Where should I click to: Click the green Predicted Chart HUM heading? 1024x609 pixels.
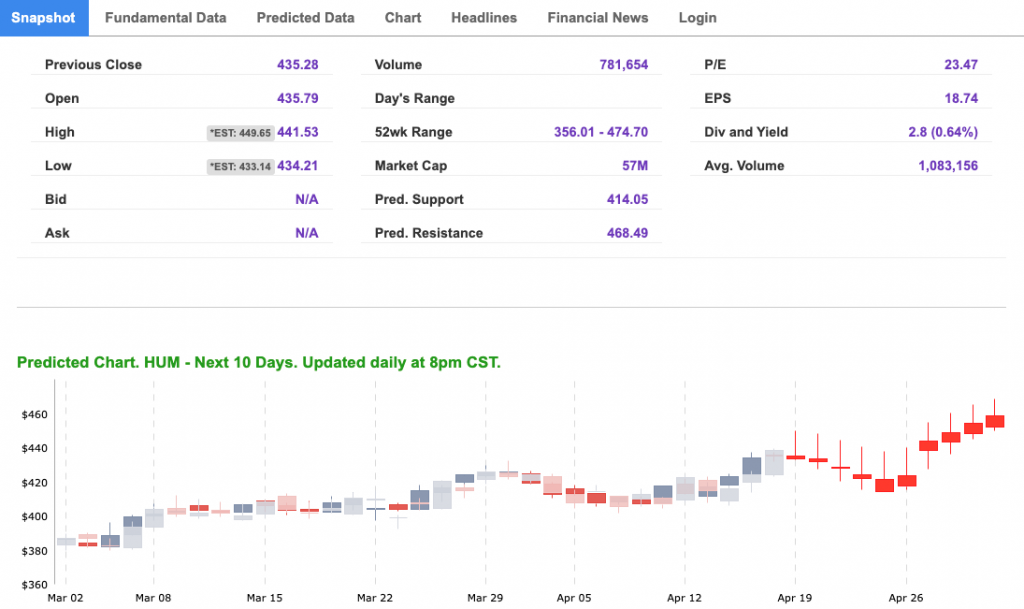258,362
